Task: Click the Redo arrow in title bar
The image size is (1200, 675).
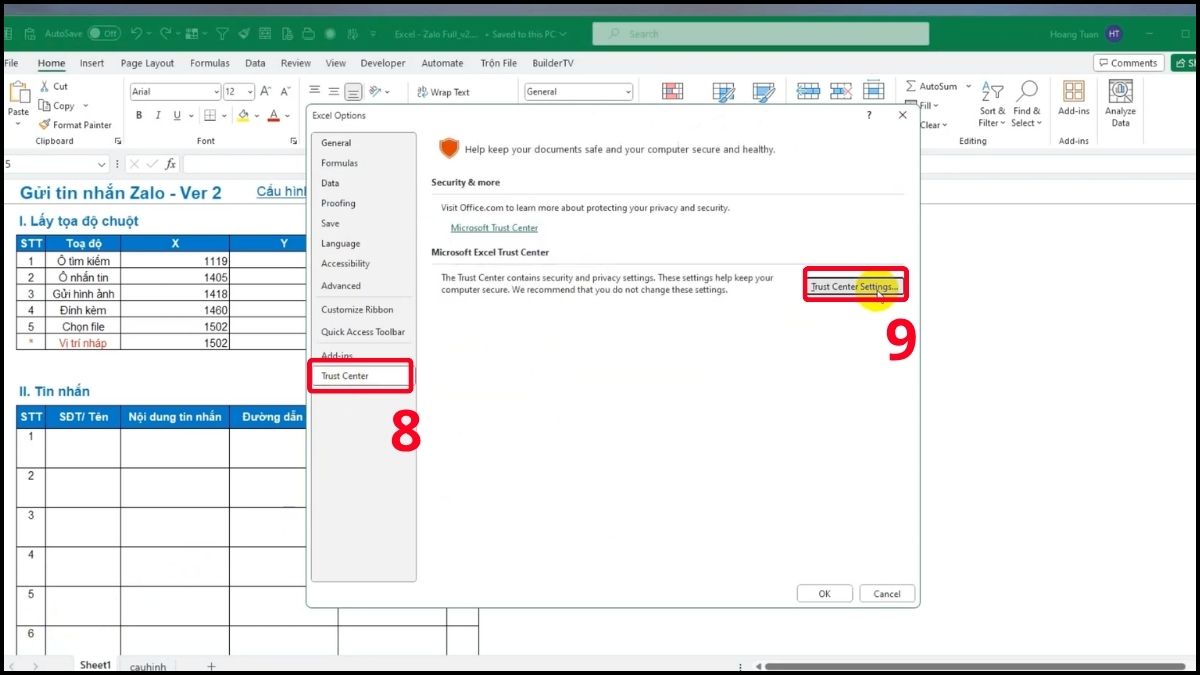Action: tap(165, 33)
